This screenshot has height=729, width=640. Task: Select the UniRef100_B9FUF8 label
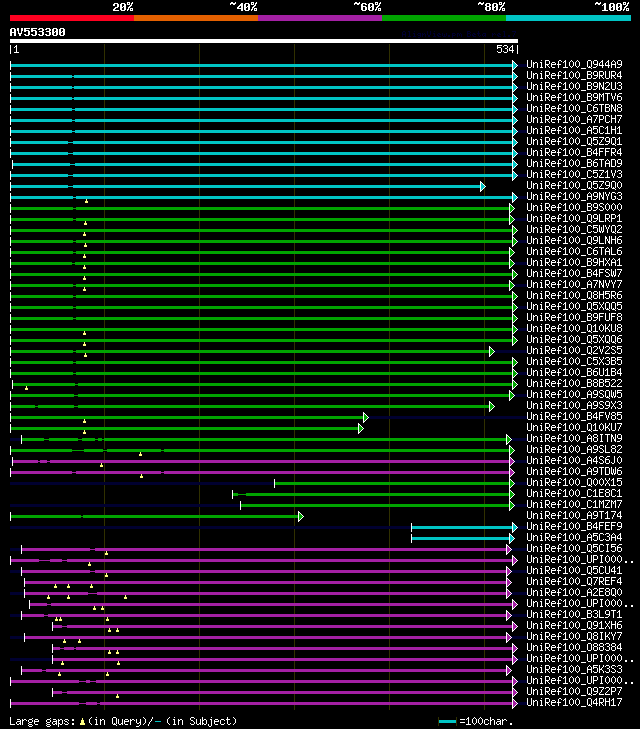tap(574, 318)
